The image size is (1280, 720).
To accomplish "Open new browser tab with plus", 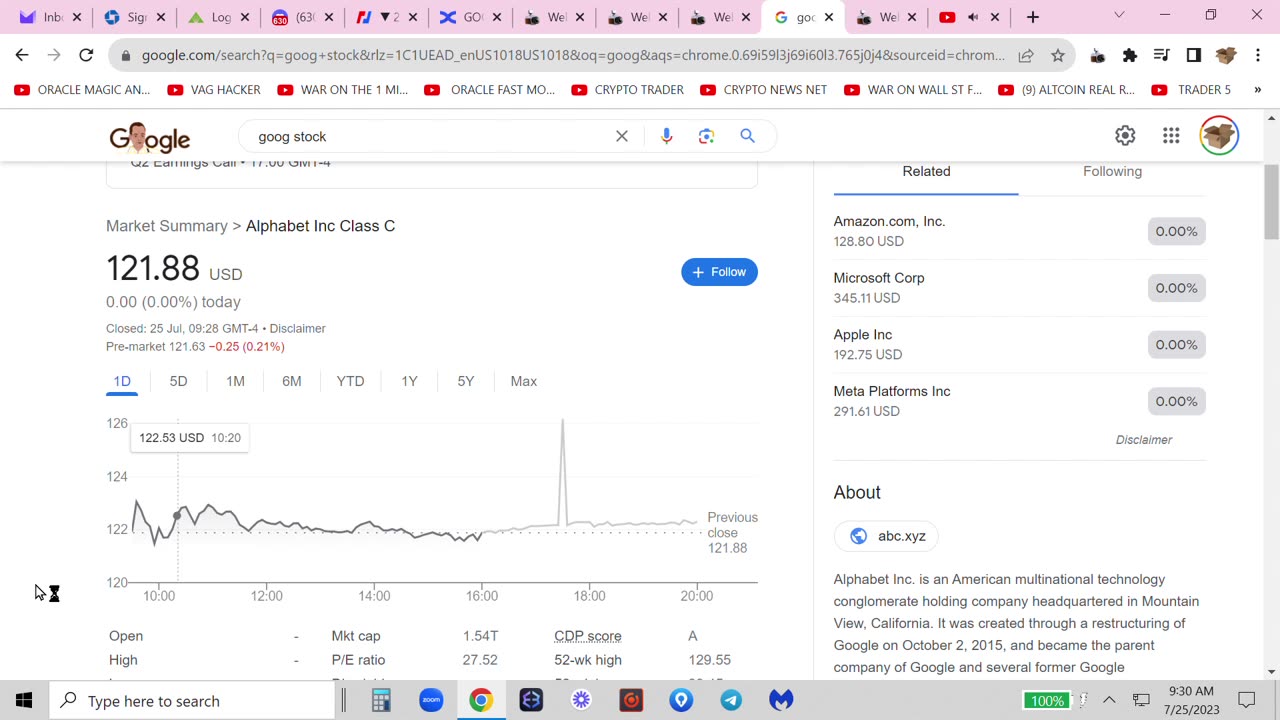I will coord(1033,17).
